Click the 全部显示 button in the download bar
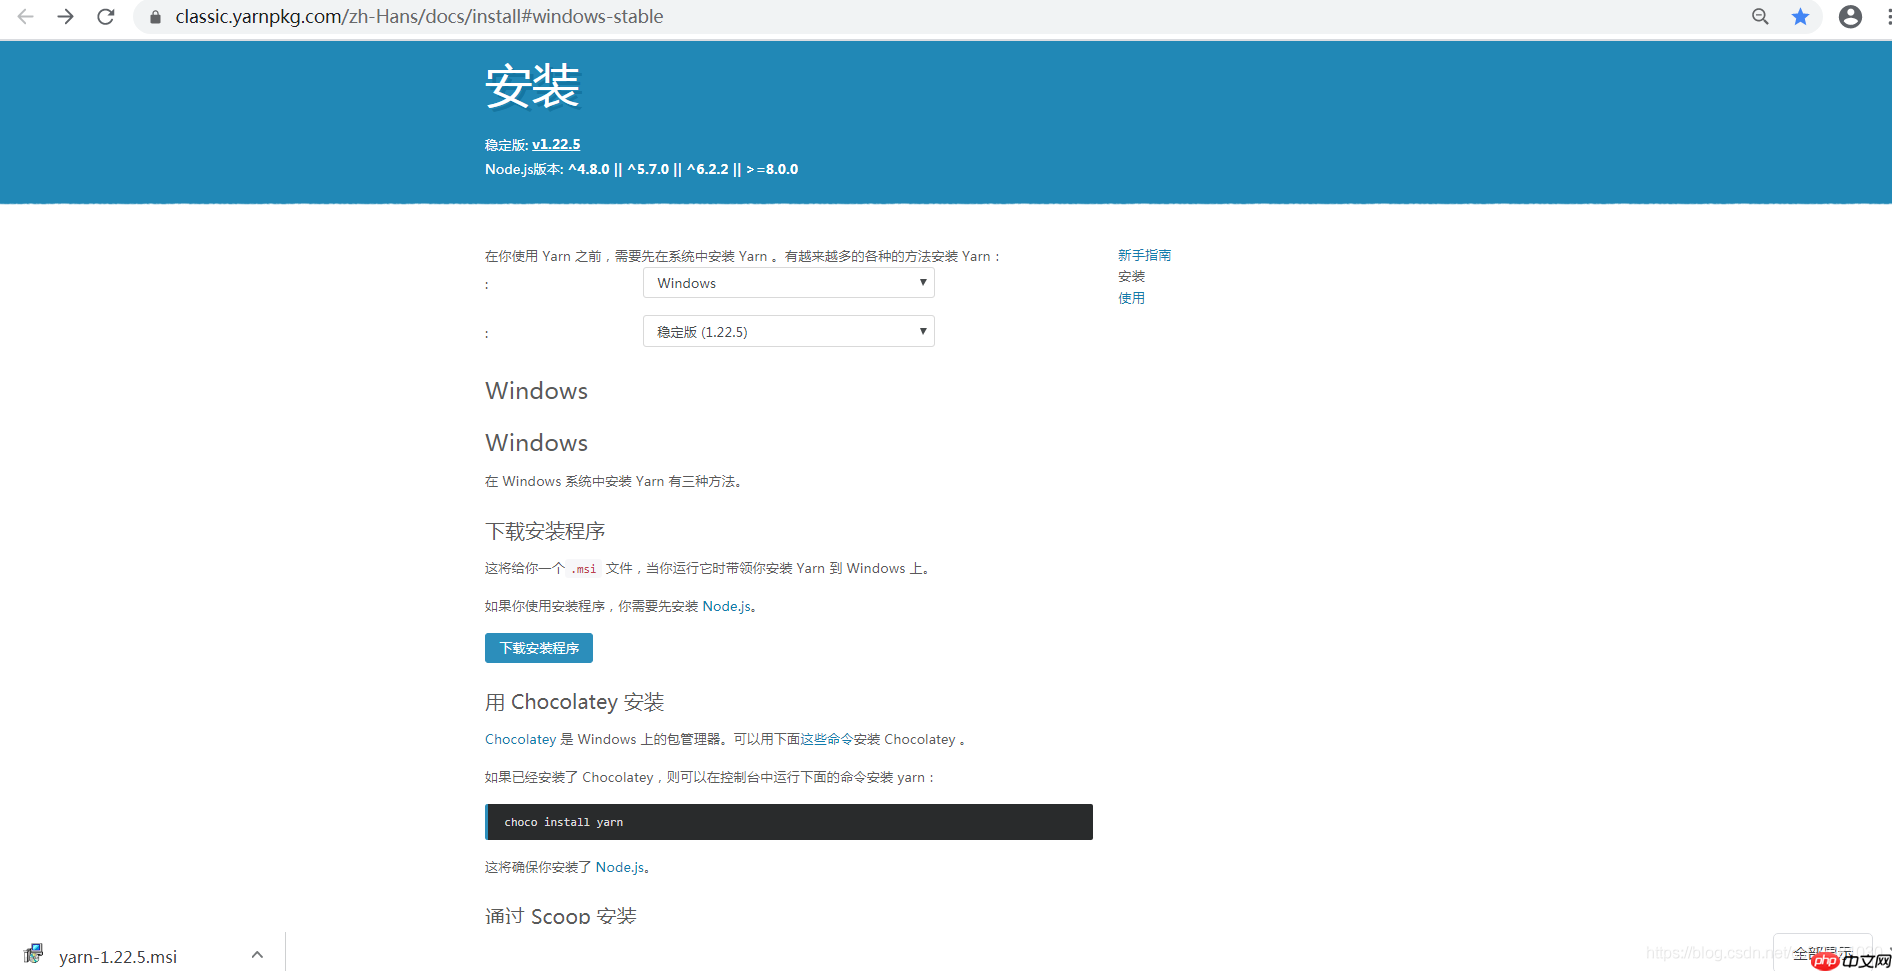1892x971 pixels. [x=1822, y=953]
